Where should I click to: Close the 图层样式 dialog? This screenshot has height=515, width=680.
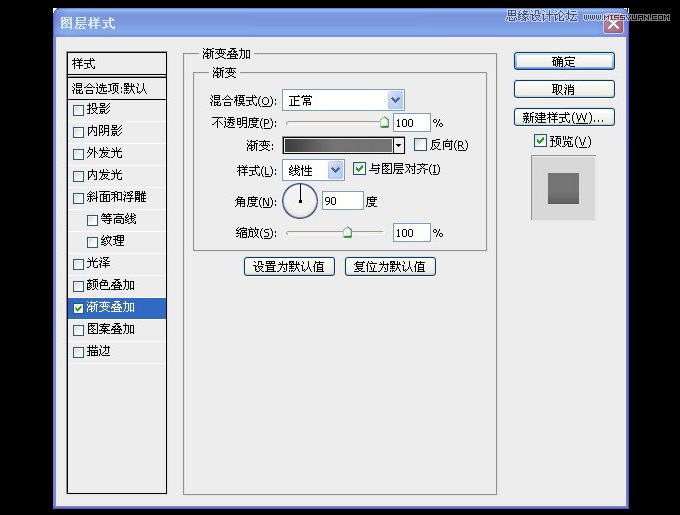pos(613,24)
